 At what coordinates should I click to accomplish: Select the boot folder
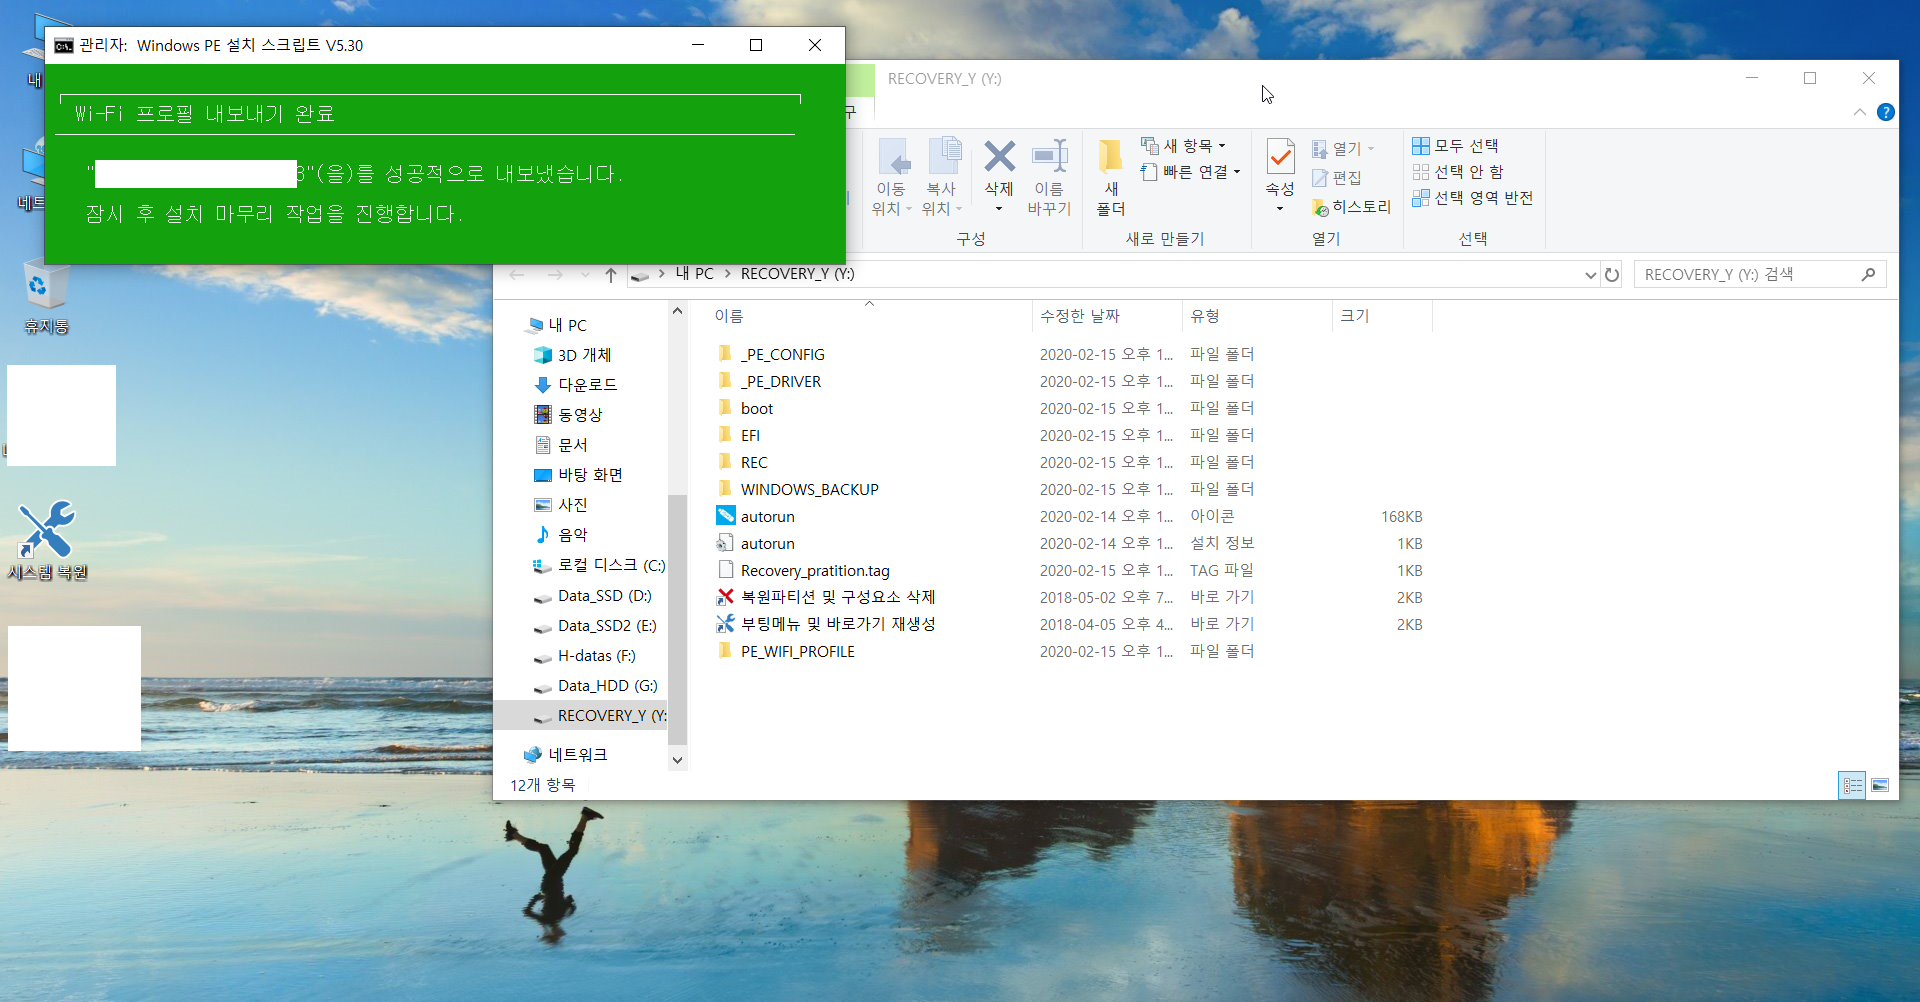pyautogui.click(x=756, y=408)
